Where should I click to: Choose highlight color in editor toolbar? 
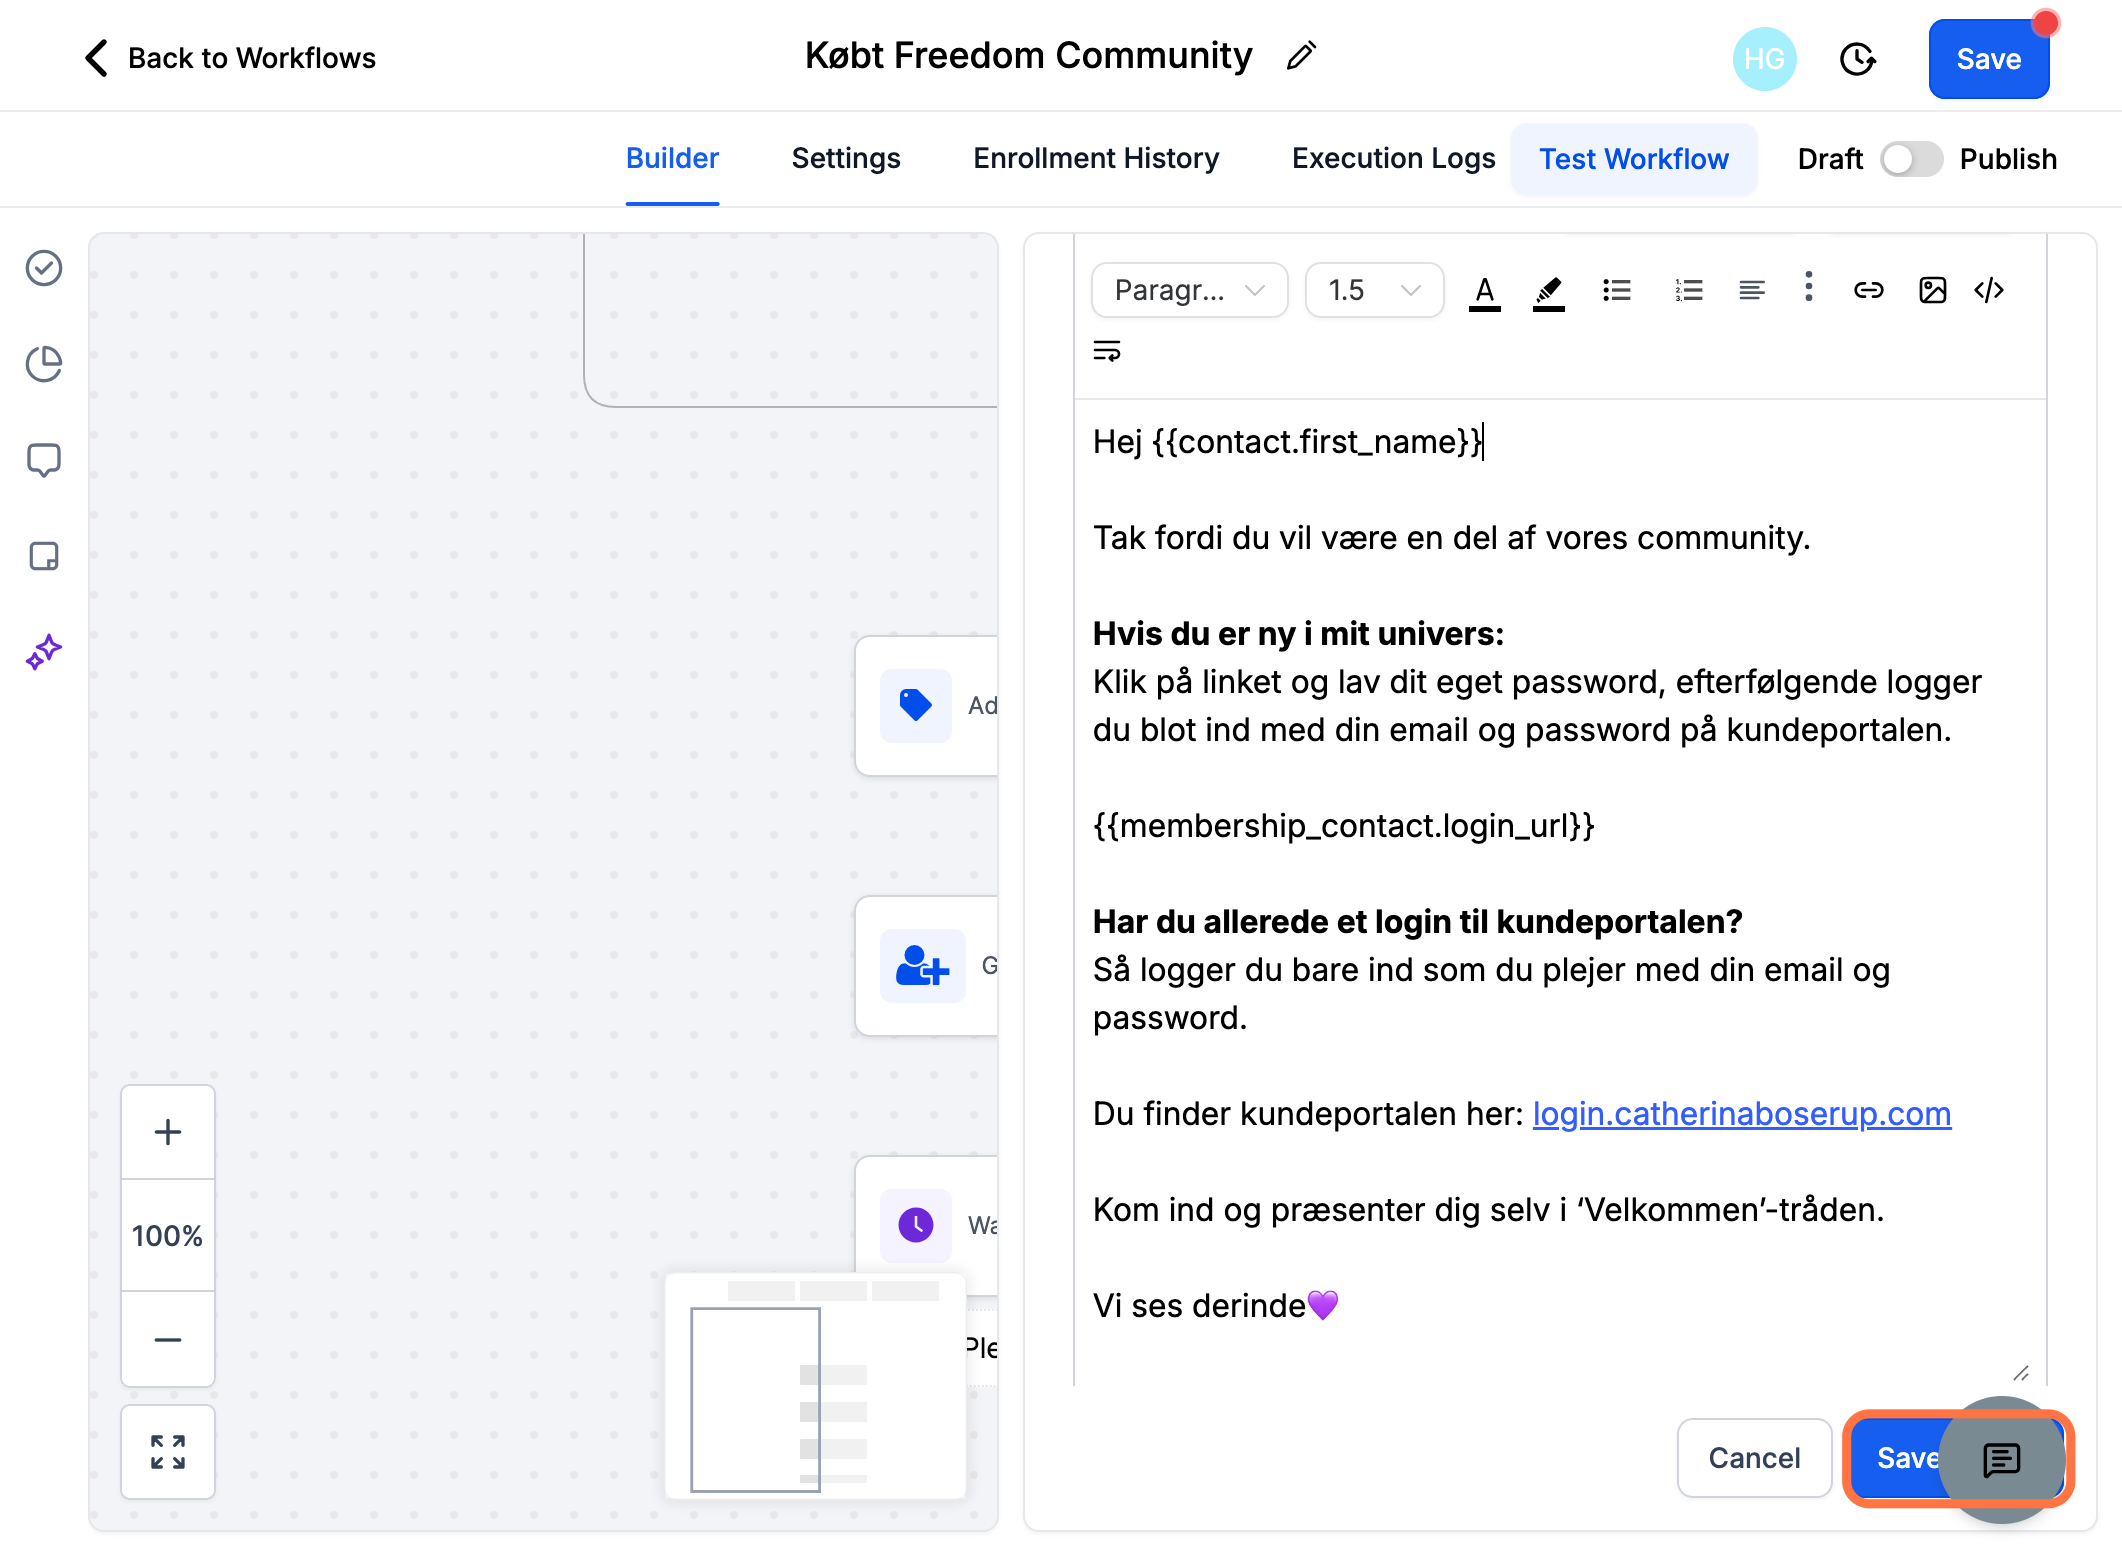[1548, 291]
